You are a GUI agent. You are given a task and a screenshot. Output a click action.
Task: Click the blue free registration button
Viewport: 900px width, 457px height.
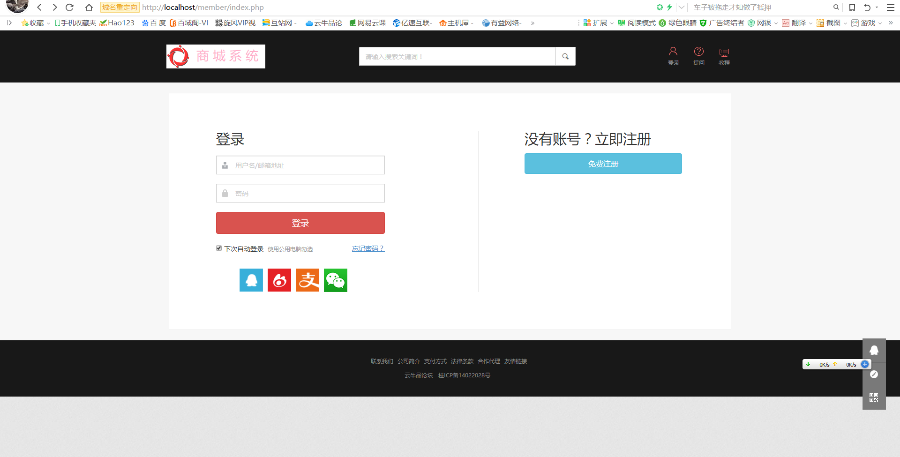click(x=603, y=164)
